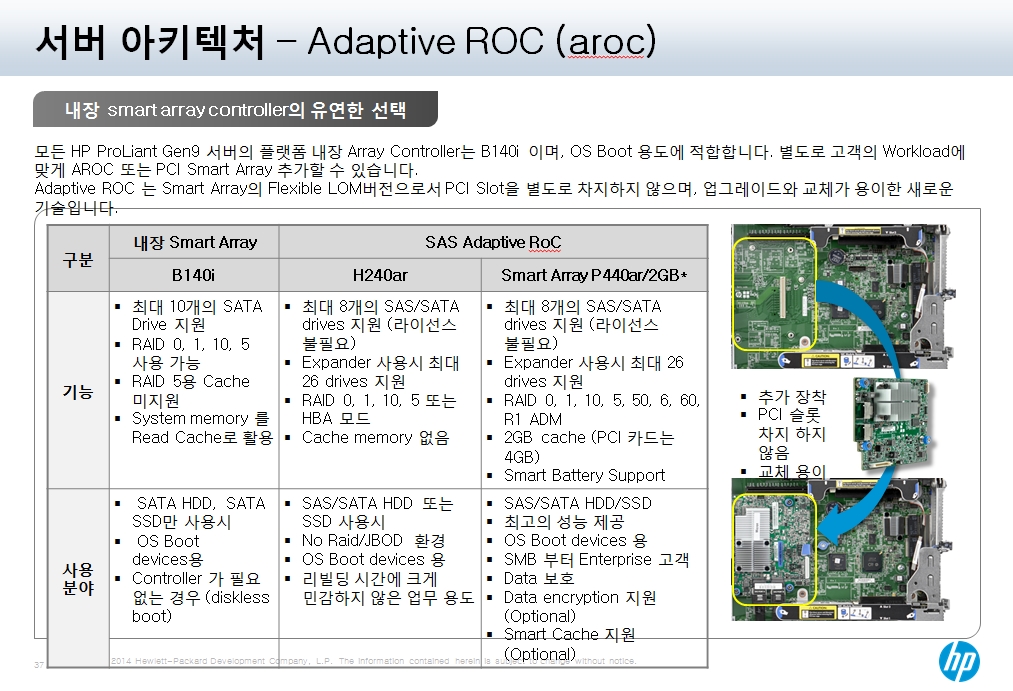1013x691 pixels.
Task: Click the '내장 smart array controller의 유연한 선택' banner
Action: (x=235, y=109)
